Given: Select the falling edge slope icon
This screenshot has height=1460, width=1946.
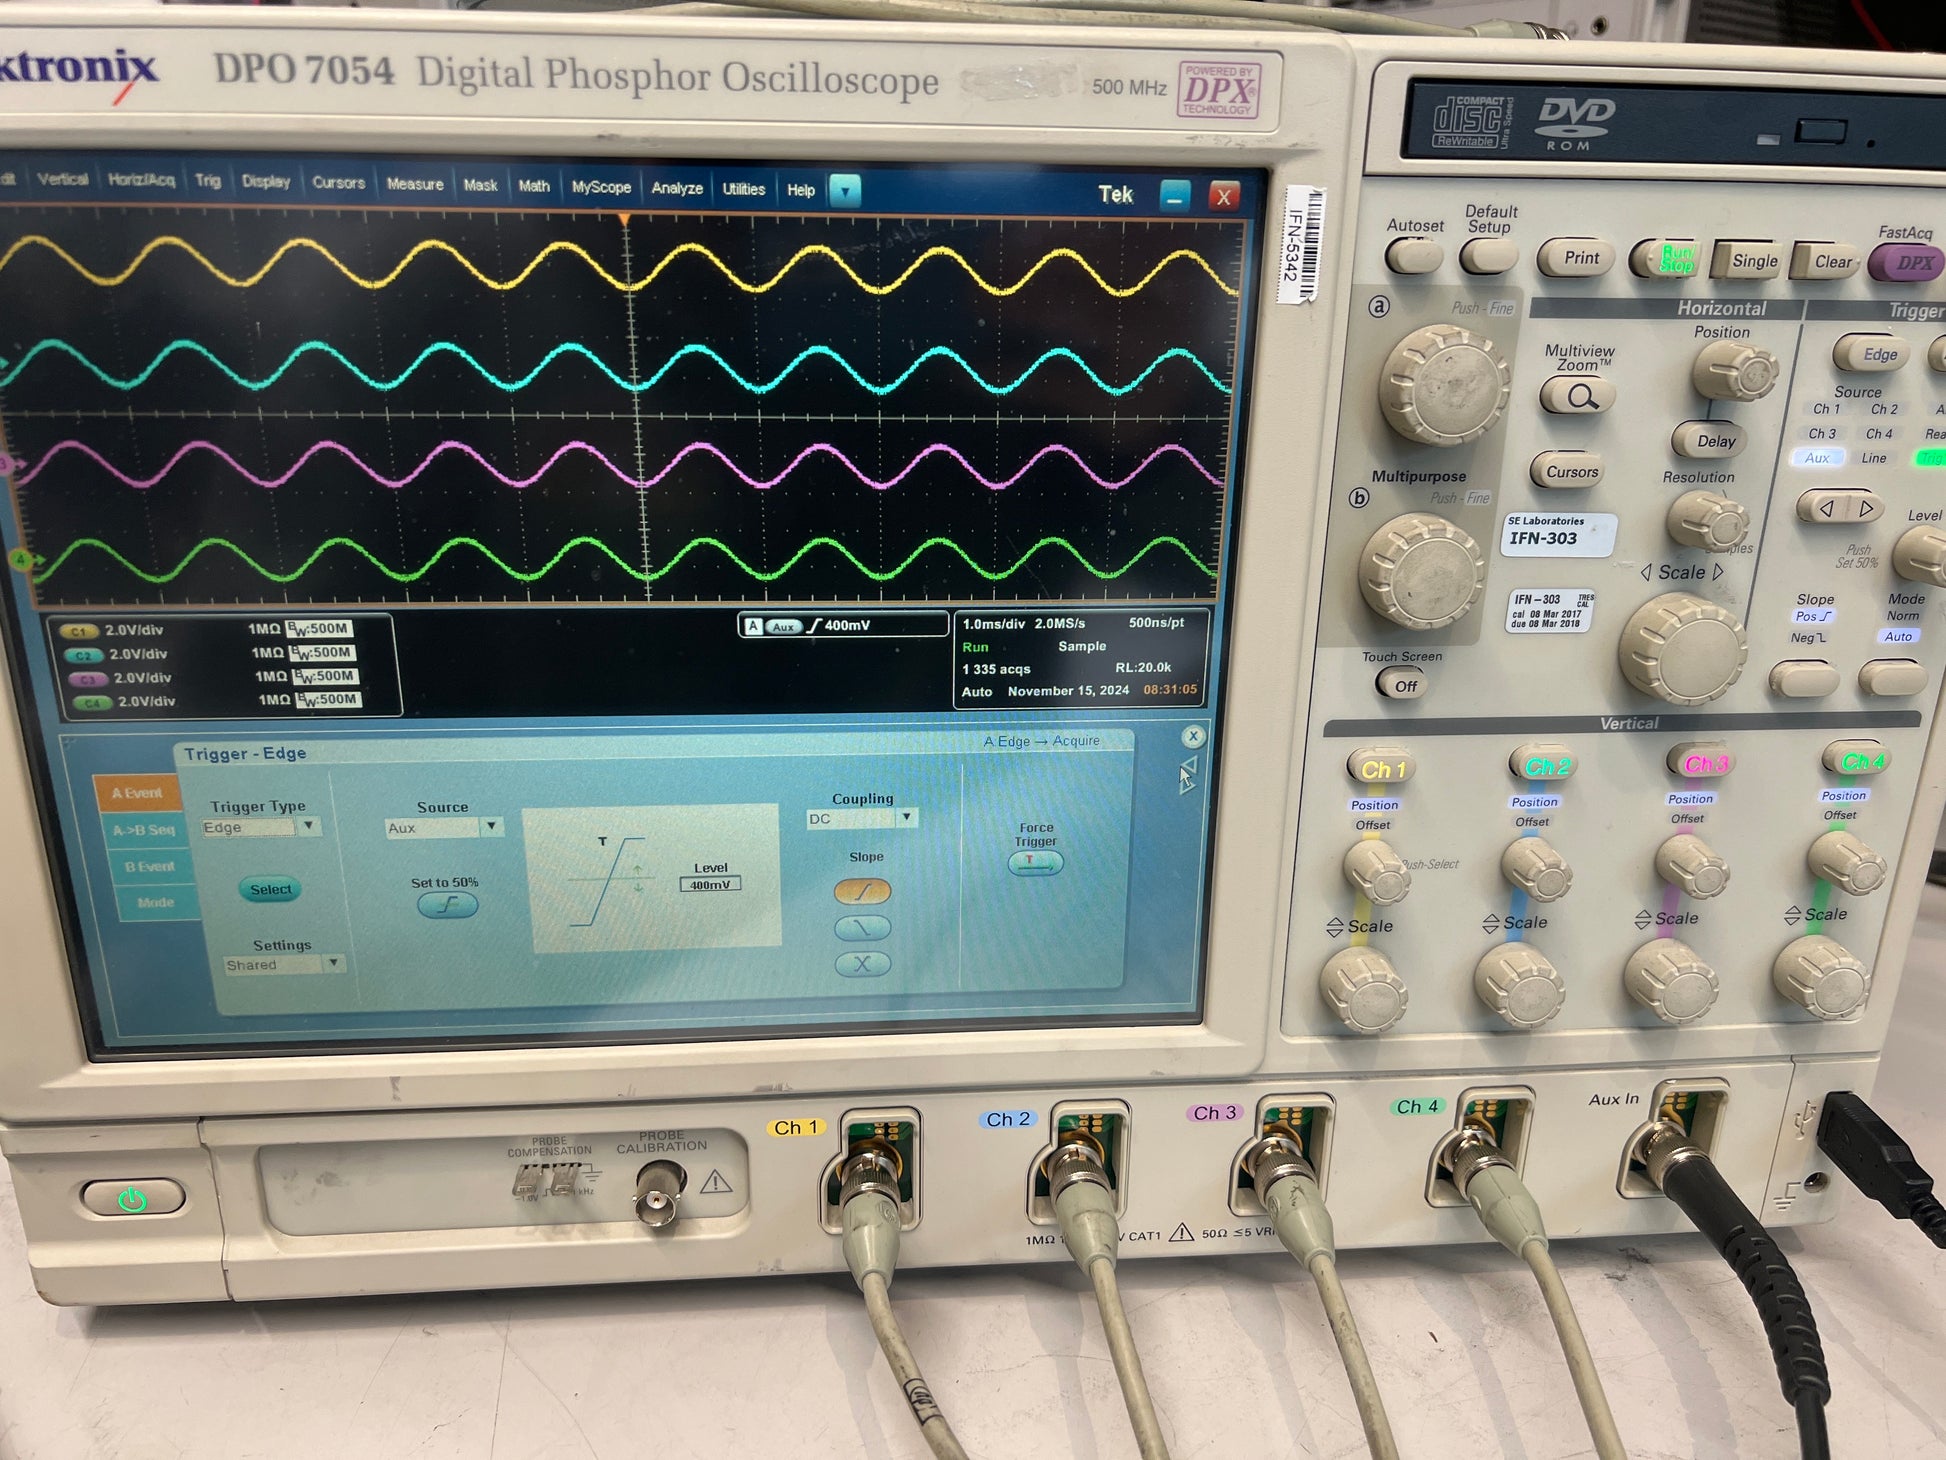Looking at the screenshot, I should 862,928.
